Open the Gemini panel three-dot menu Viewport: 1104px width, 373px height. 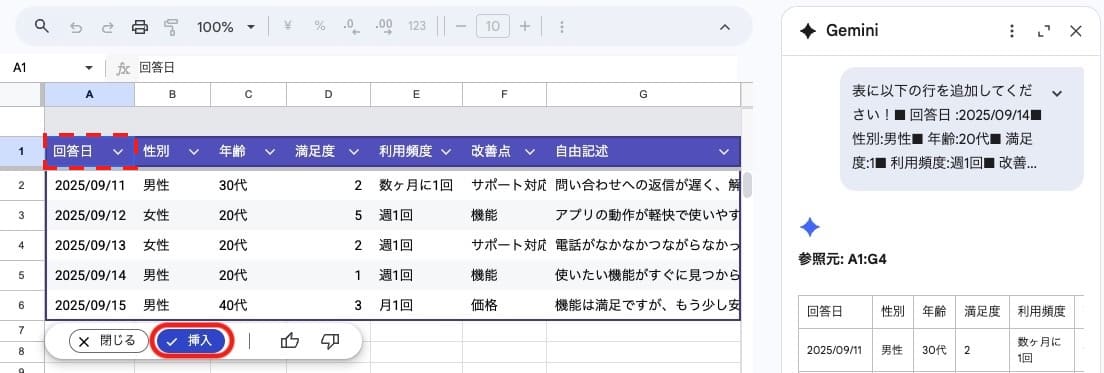click(1012, 31)
